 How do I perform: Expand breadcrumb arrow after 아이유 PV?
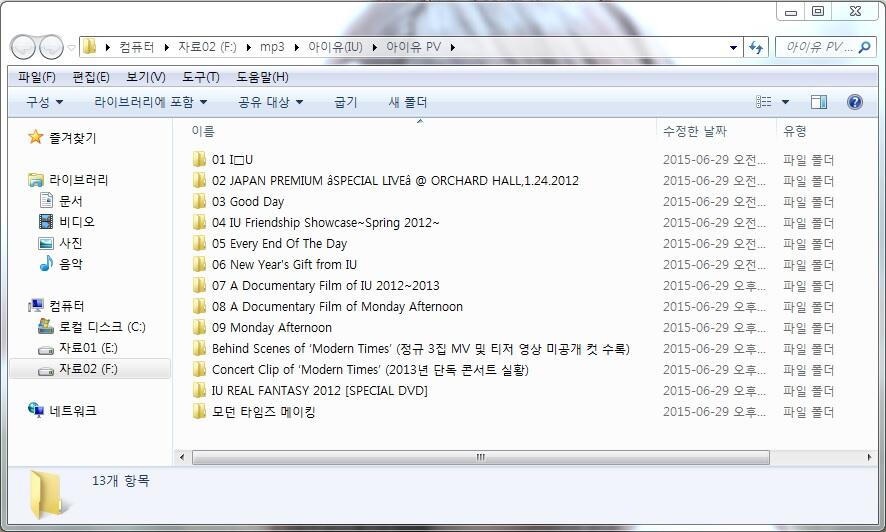453,47
